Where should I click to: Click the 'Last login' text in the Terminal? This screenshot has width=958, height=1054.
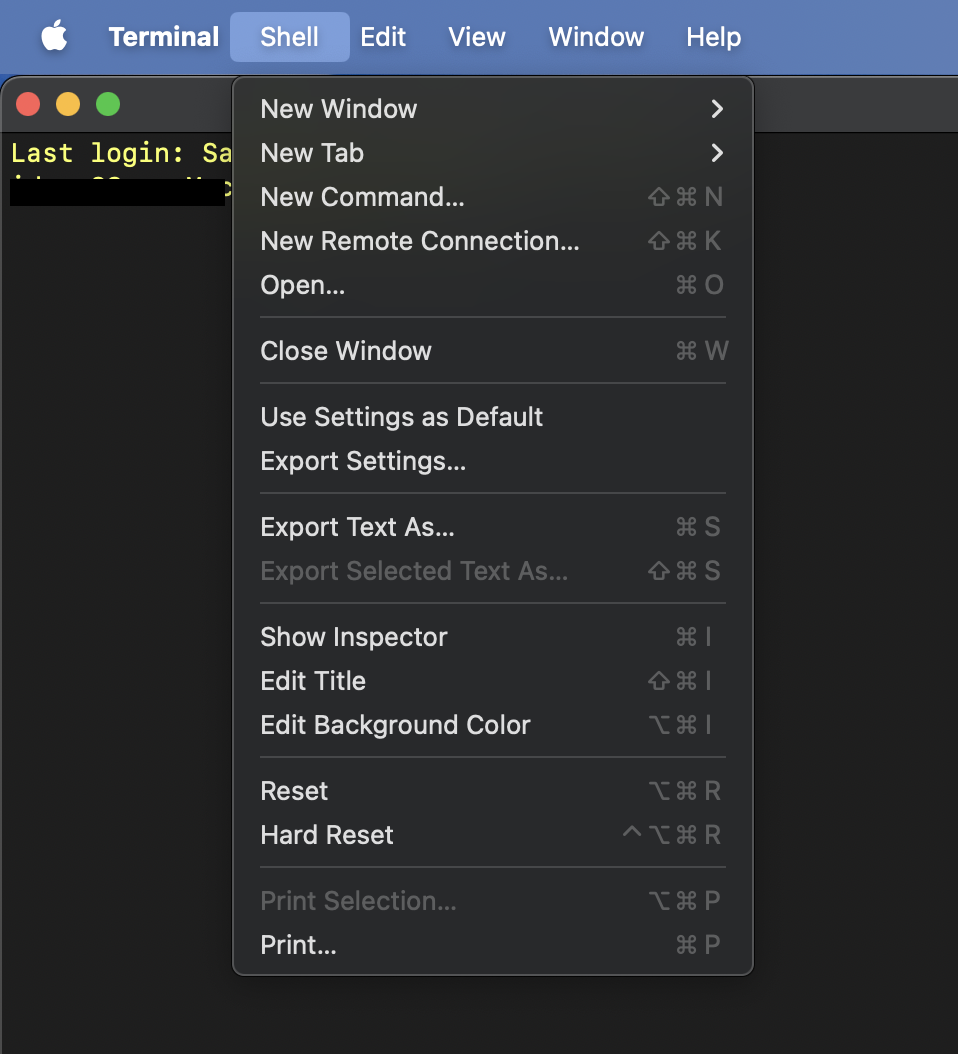[97, 153]
